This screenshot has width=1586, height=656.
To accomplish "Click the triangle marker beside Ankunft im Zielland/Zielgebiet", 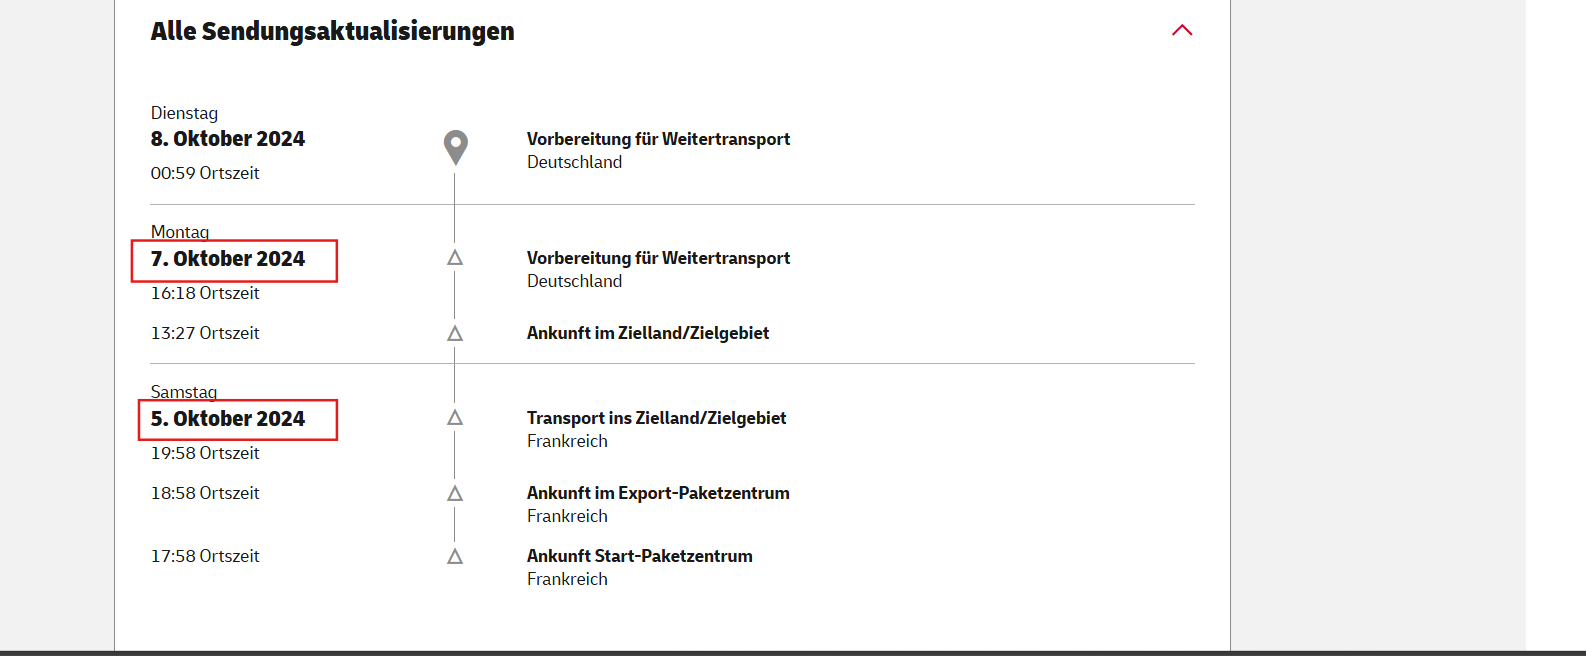I will tap(455, 333).
